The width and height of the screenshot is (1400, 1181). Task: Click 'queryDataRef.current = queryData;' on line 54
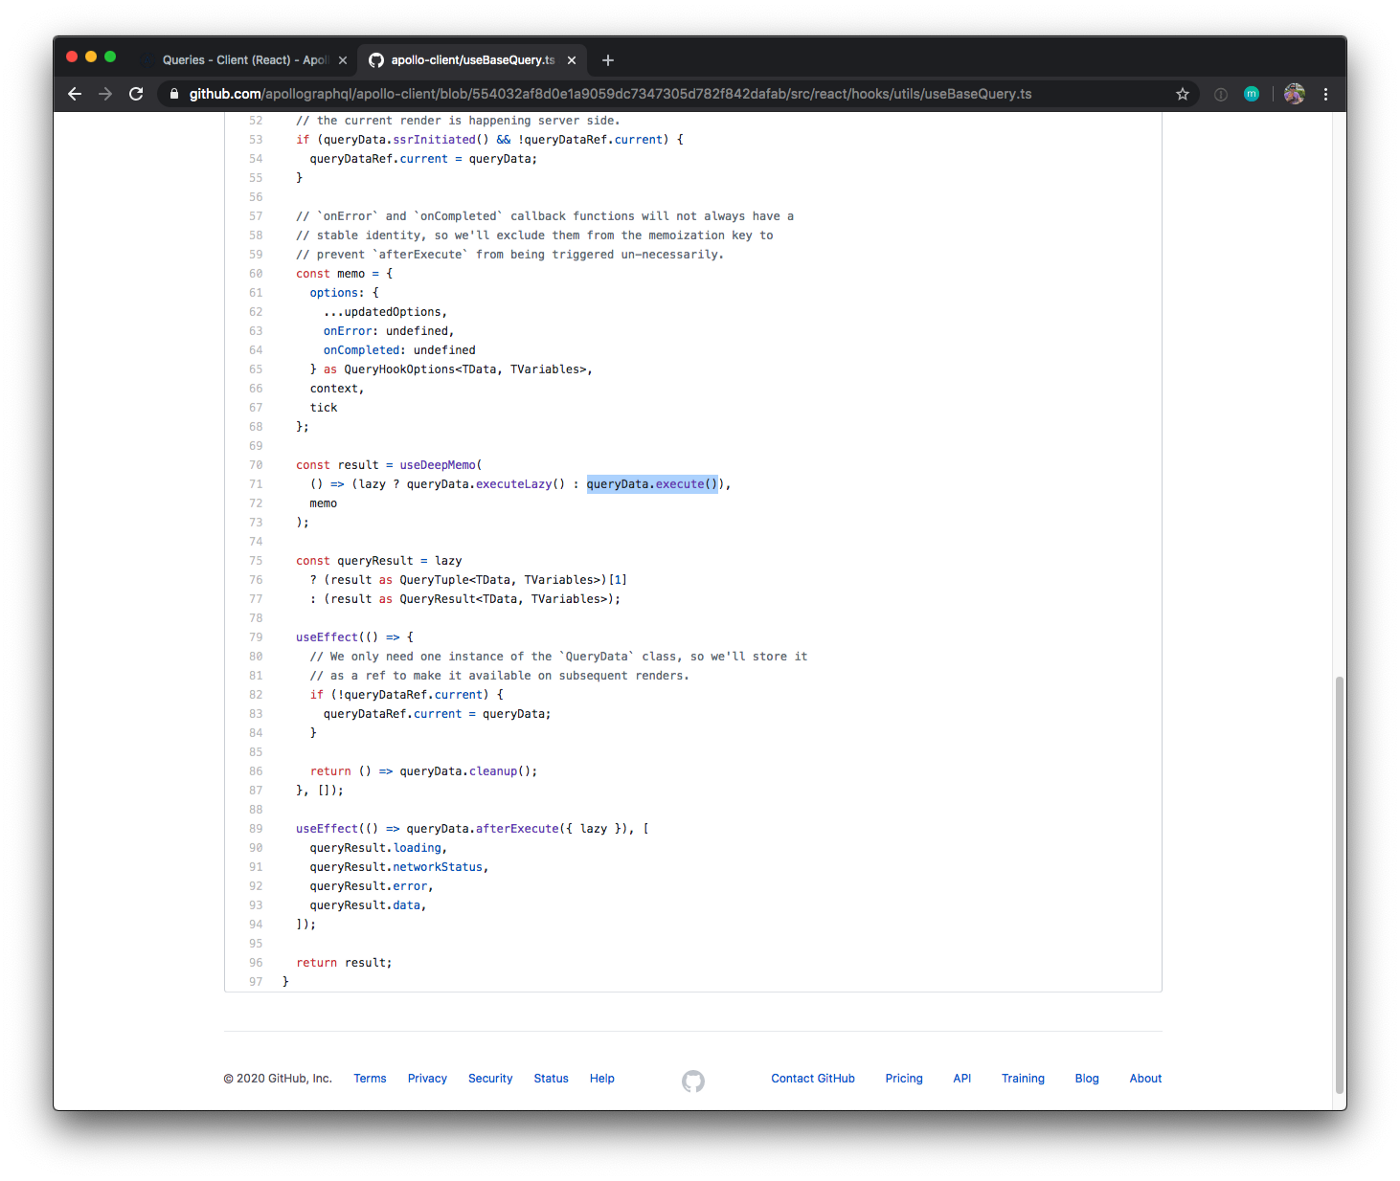[423, 159]
